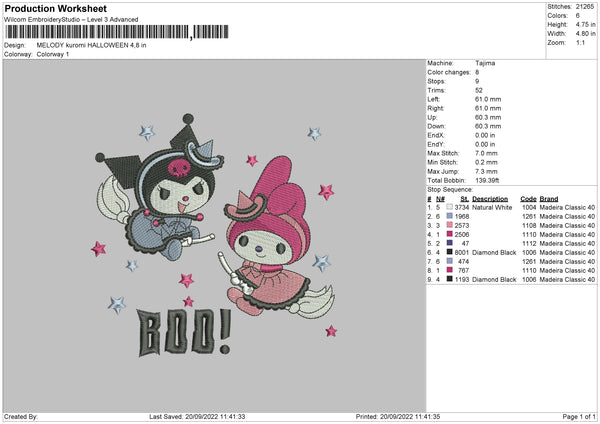Click the Code column header
Screen dimensions: 600x424
pyautogui.click(x=528, y=199)
